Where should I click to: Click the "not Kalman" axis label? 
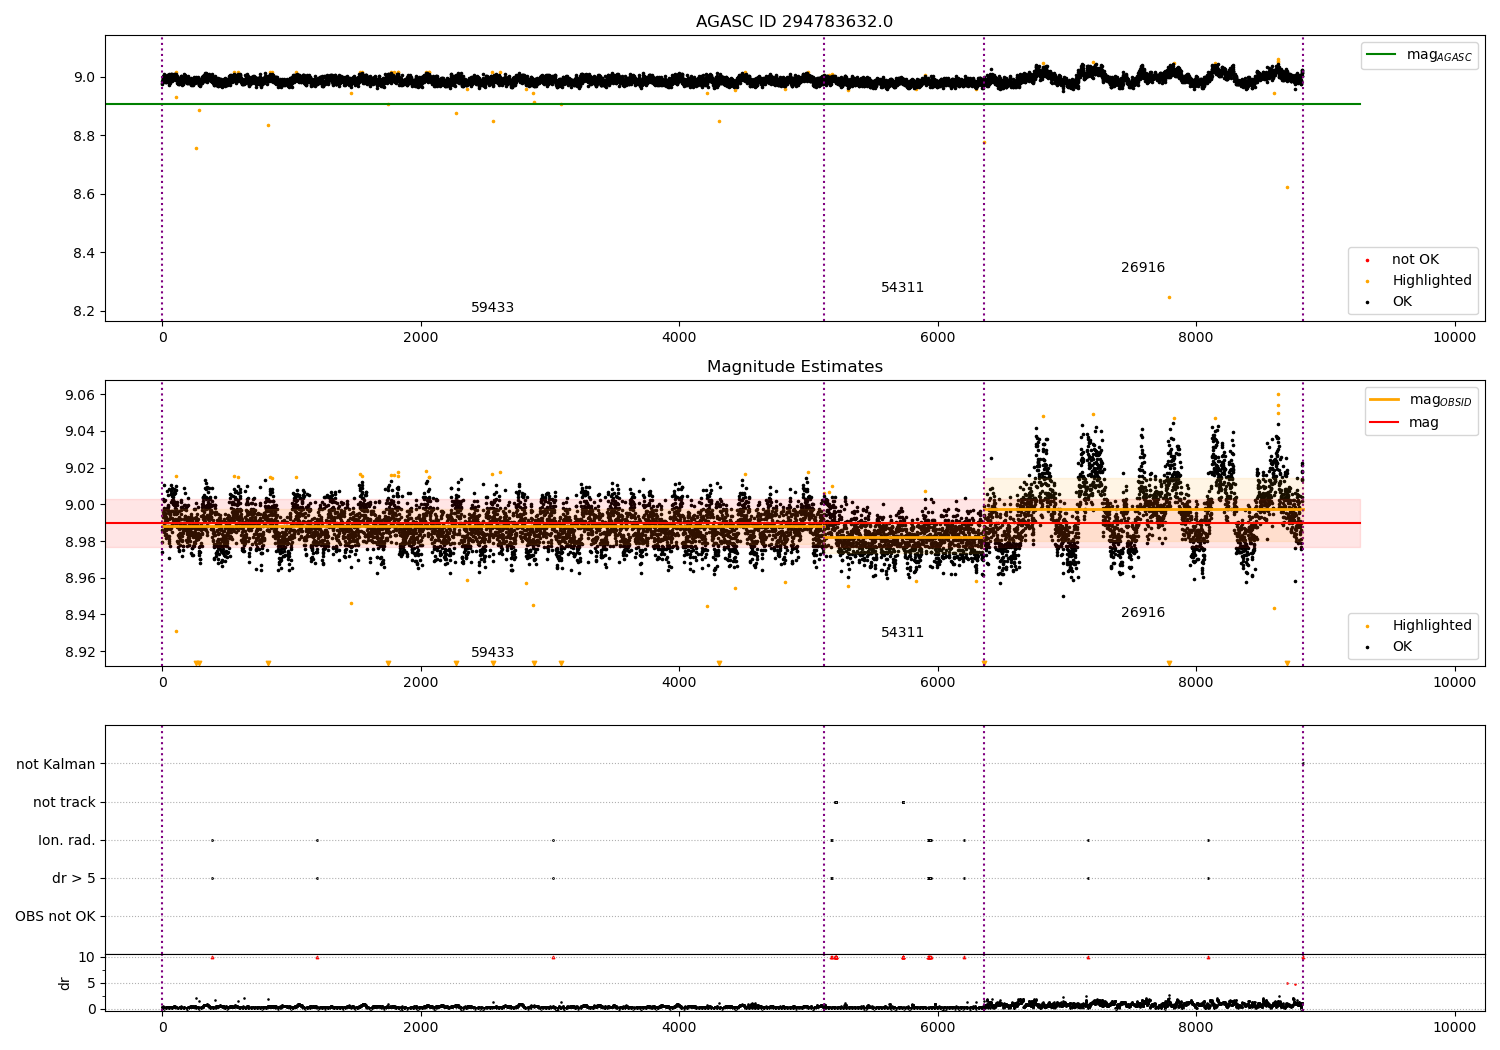pos(56,764)
